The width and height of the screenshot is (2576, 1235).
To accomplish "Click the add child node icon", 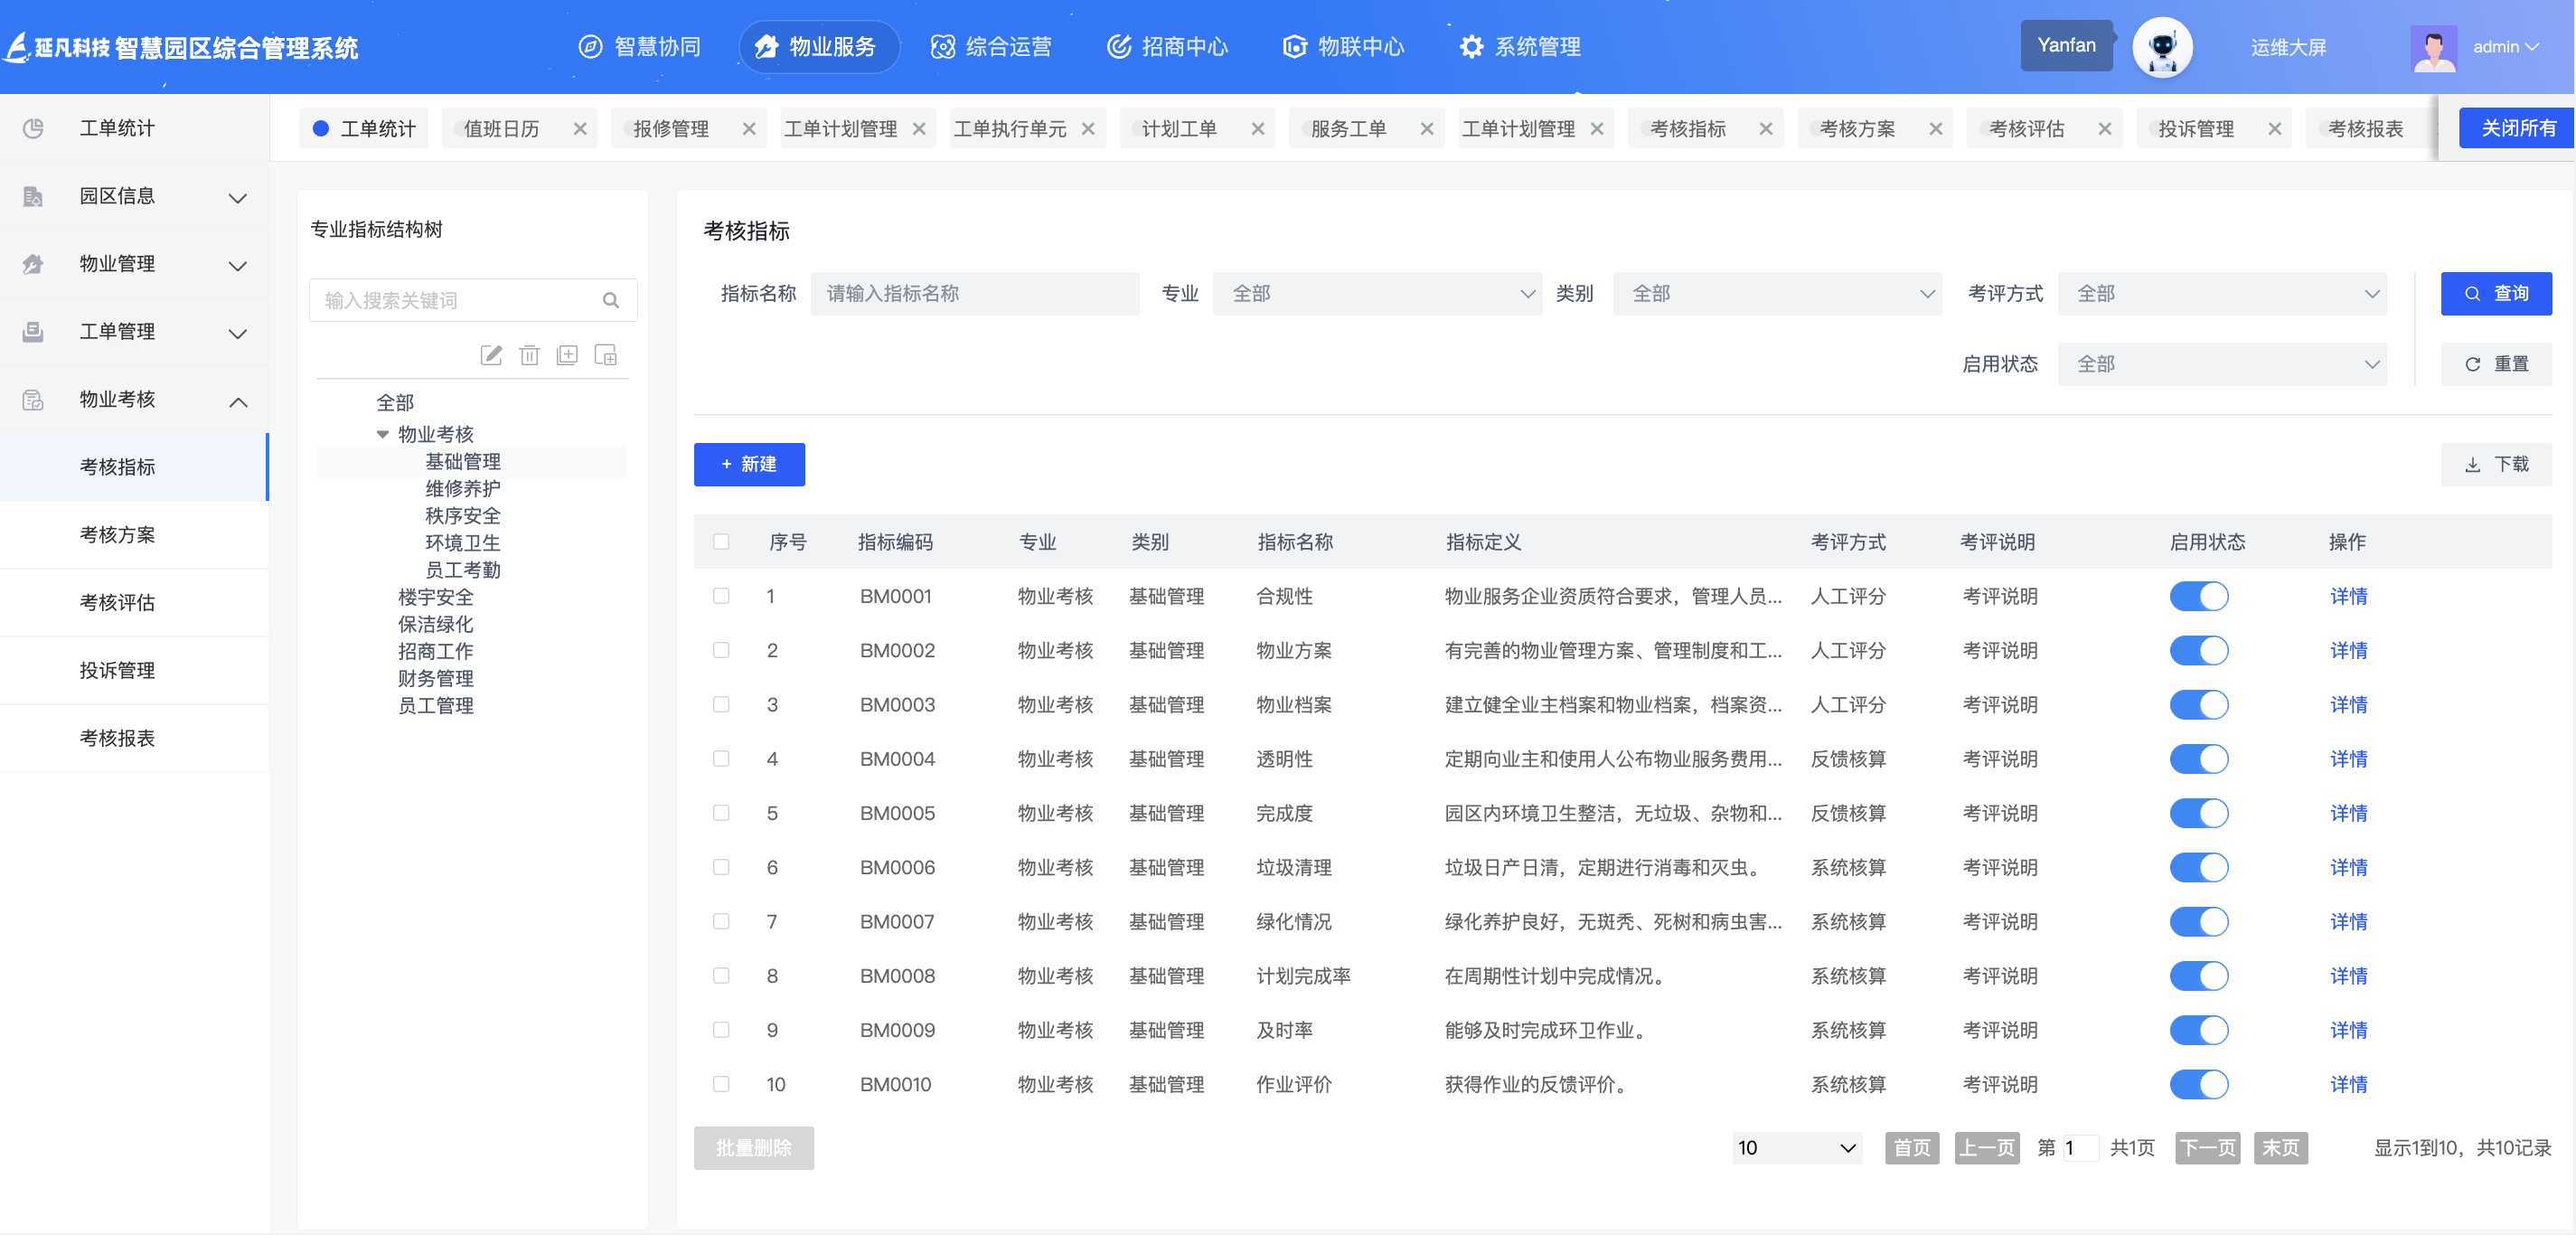I will click(x=606, y=355).
